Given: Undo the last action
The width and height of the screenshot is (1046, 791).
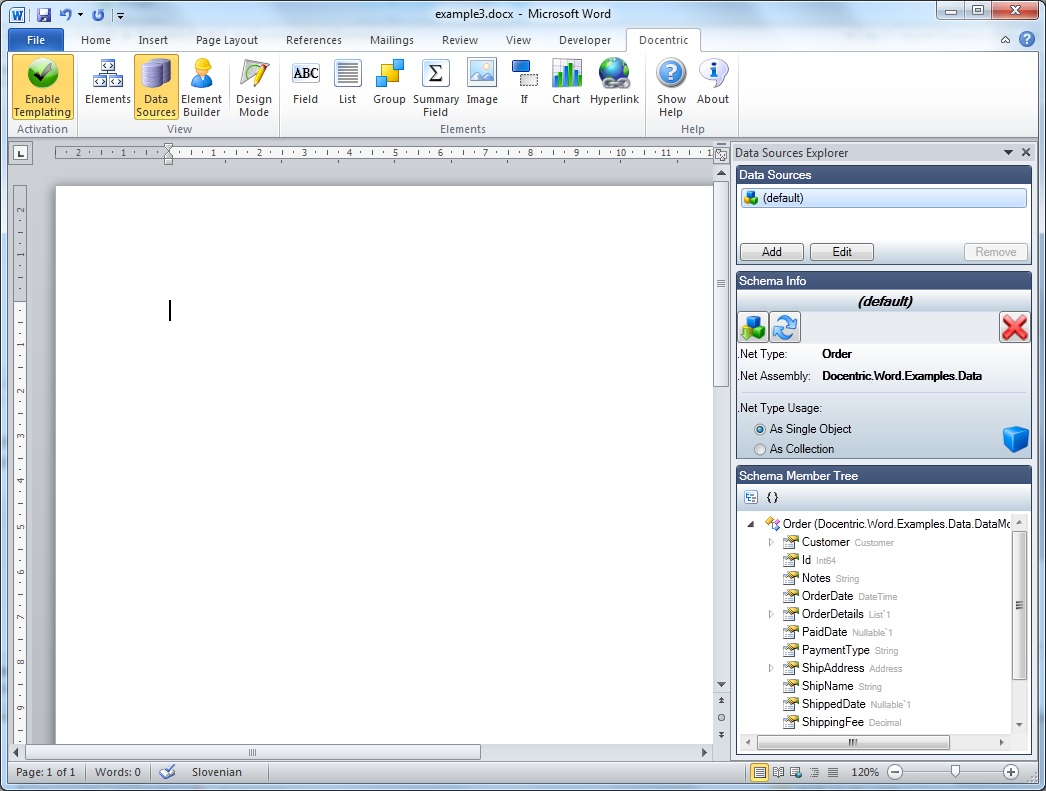Looking at the screenshot, I should point(65,14).
